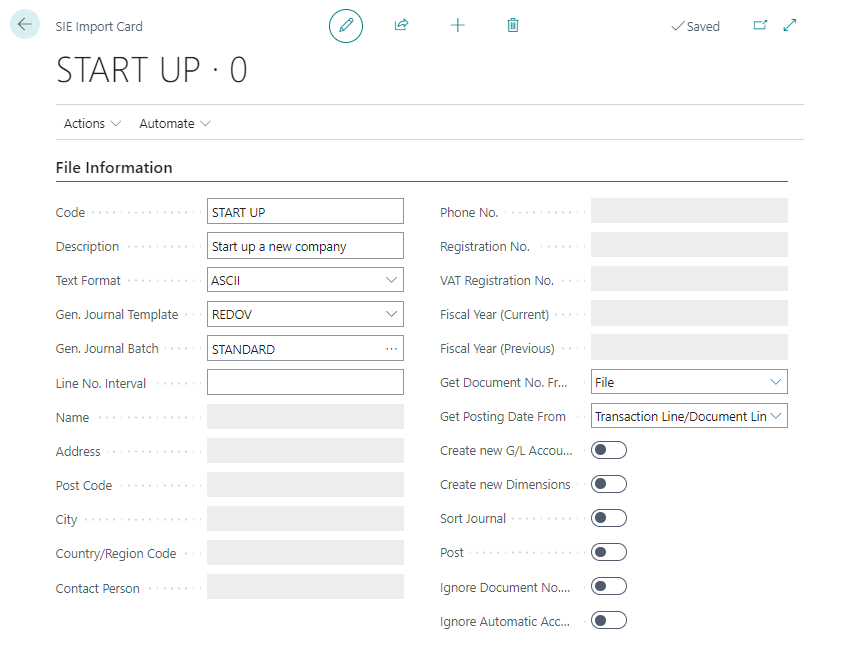The height and width of the screenshot is (661, 858).
Task: Open the Actions menu
Action: point(92,124)
